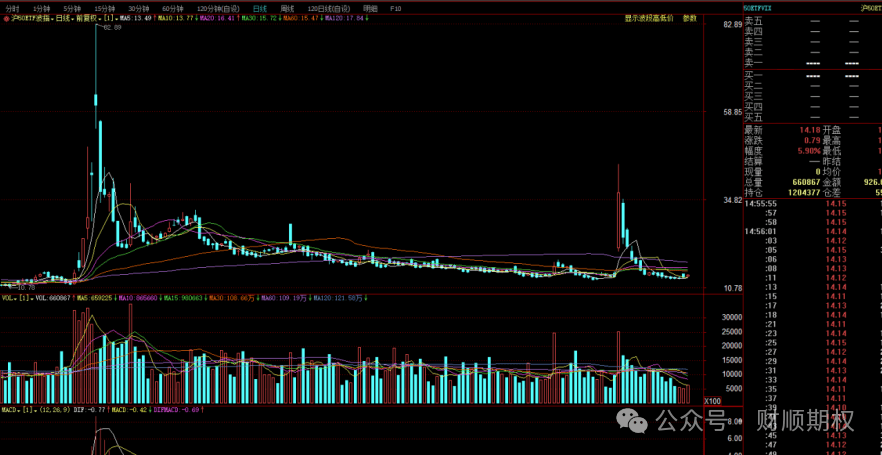Screen dimensions: 882x455
Task: Select the 120日线(自设) period tab
Action: (329, 8)
